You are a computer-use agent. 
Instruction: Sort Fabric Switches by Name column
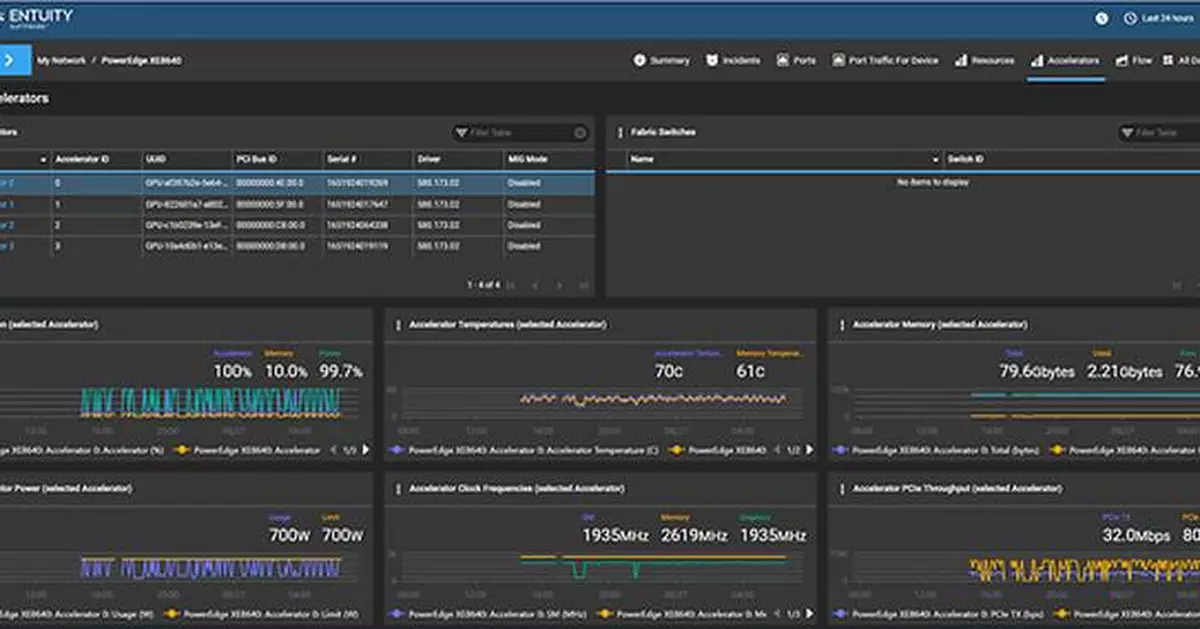784,159
